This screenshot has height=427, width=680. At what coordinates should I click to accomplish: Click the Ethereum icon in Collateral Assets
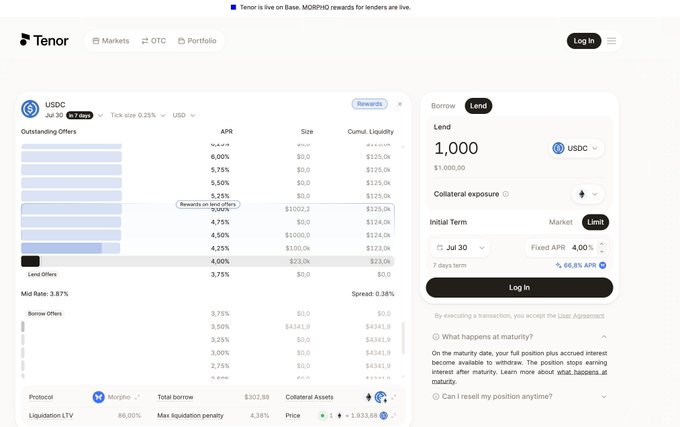[369, 397]
